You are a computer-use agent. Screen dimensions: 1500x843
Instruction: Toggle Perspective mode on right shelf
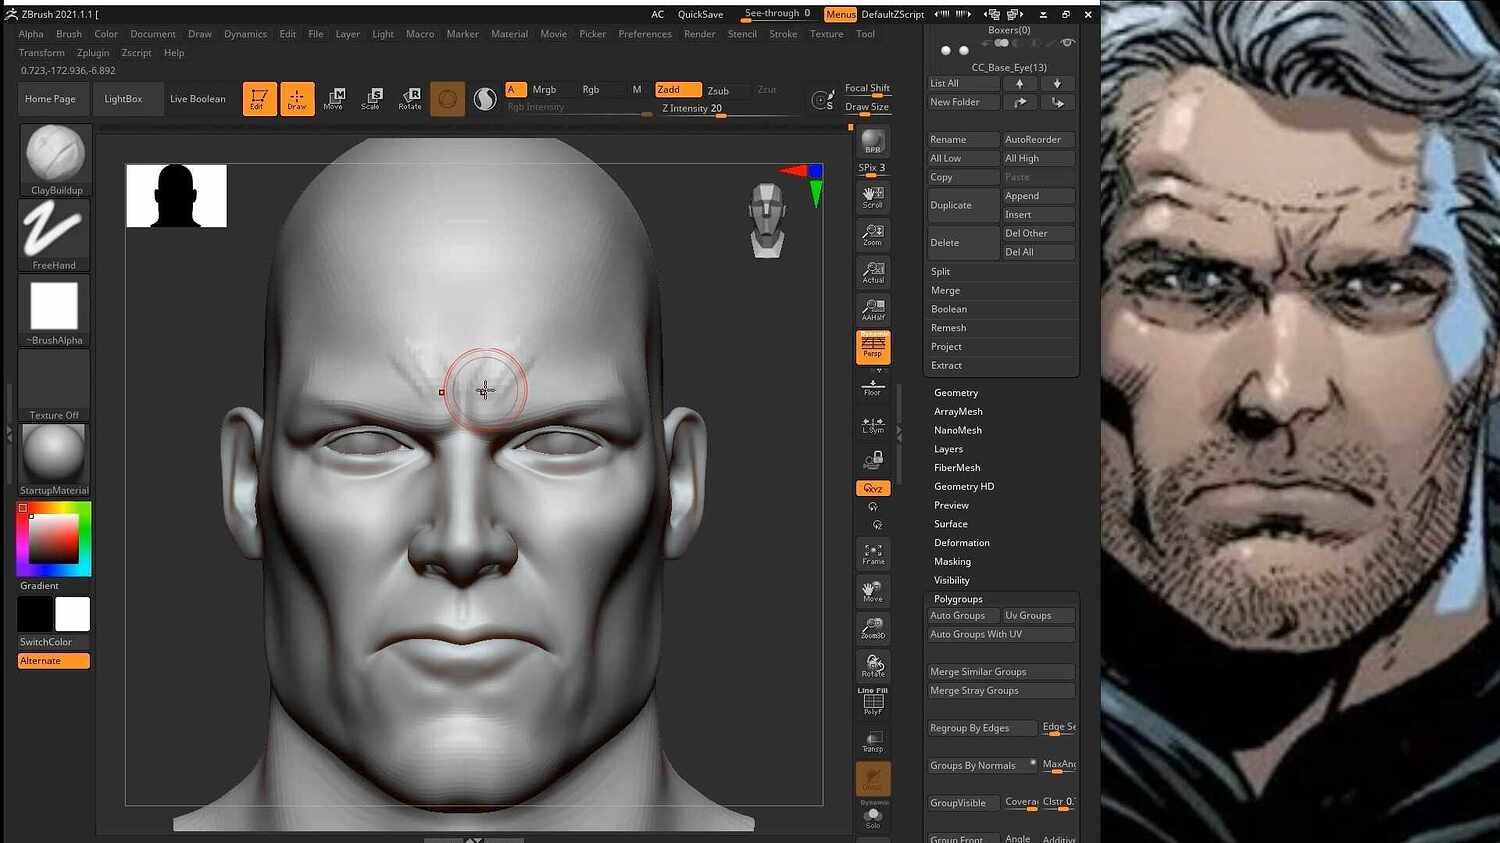click(x=872, y=345)
